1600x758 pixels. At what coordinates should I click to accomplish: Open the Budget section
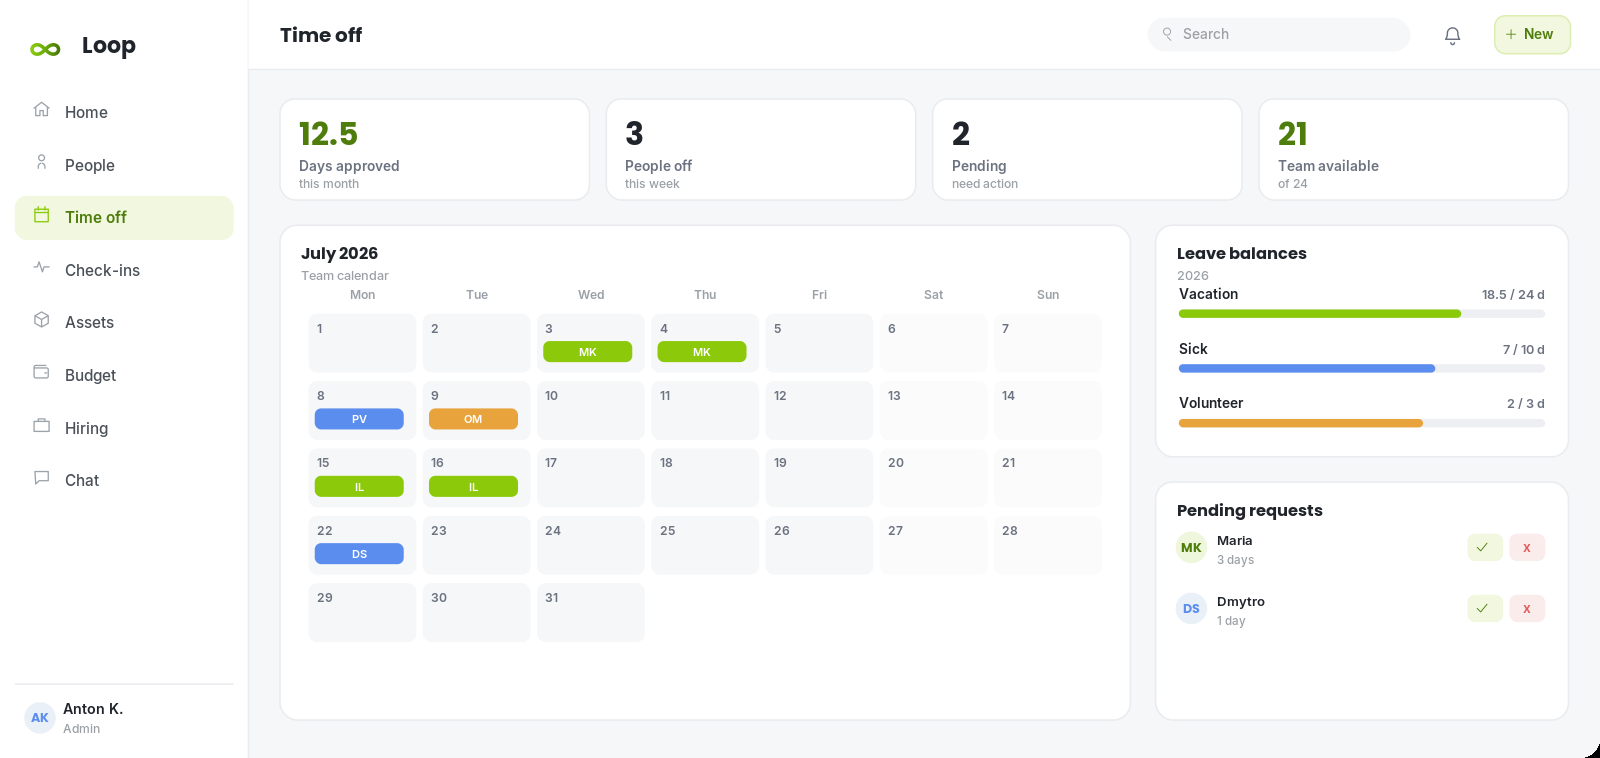[x=124, y=375]
